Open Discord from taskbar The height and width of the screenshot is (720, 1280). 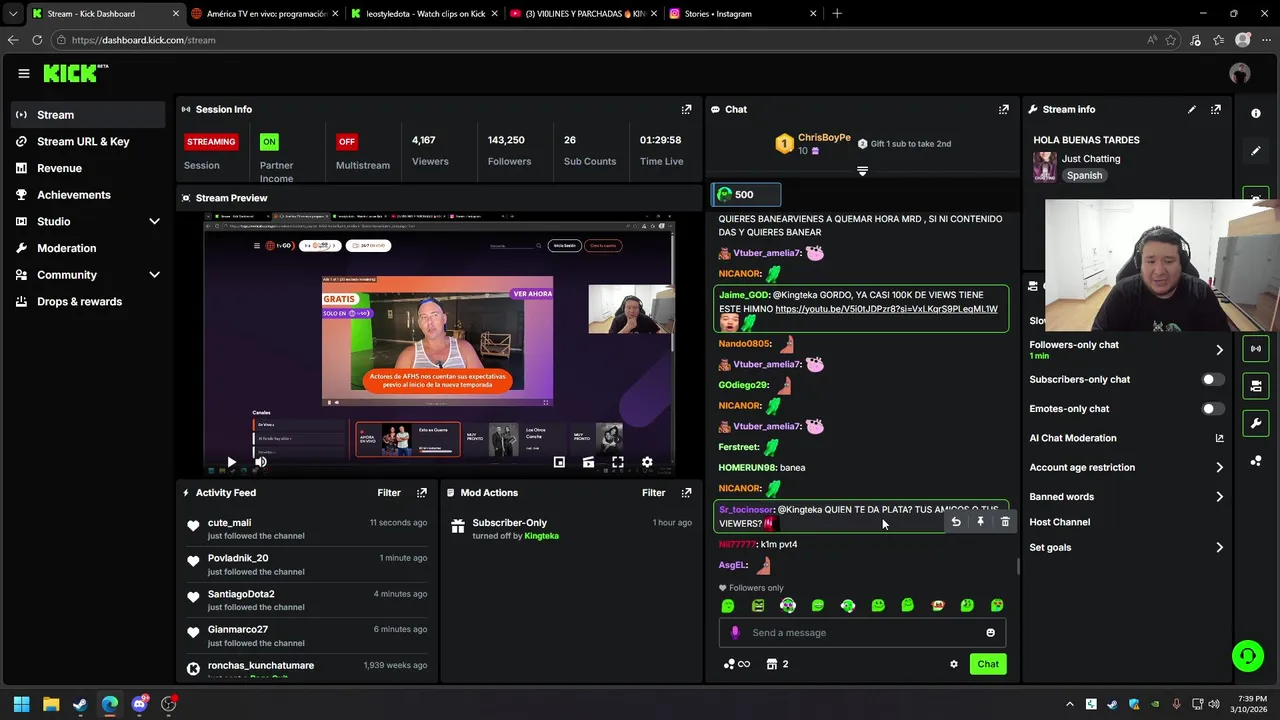tap(139, 704)
